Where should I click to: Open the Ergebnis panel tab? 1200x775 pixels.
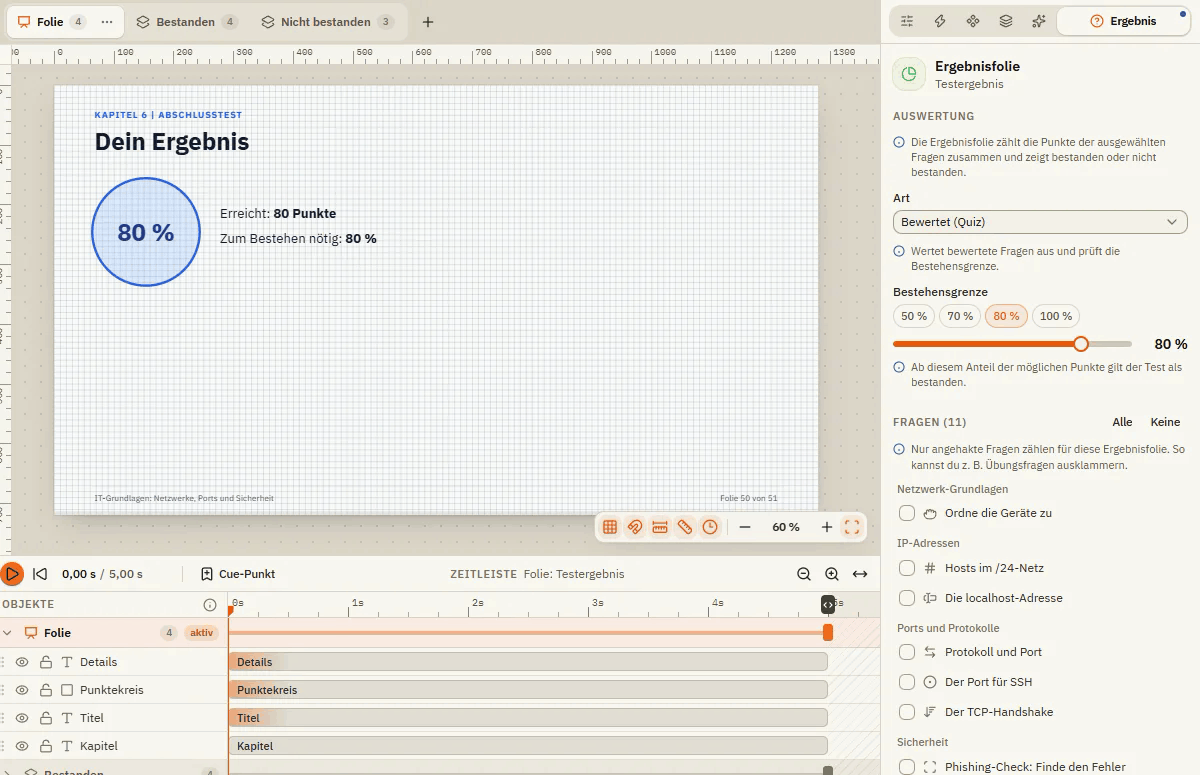pyautogui.click(x=1123, y=21)
